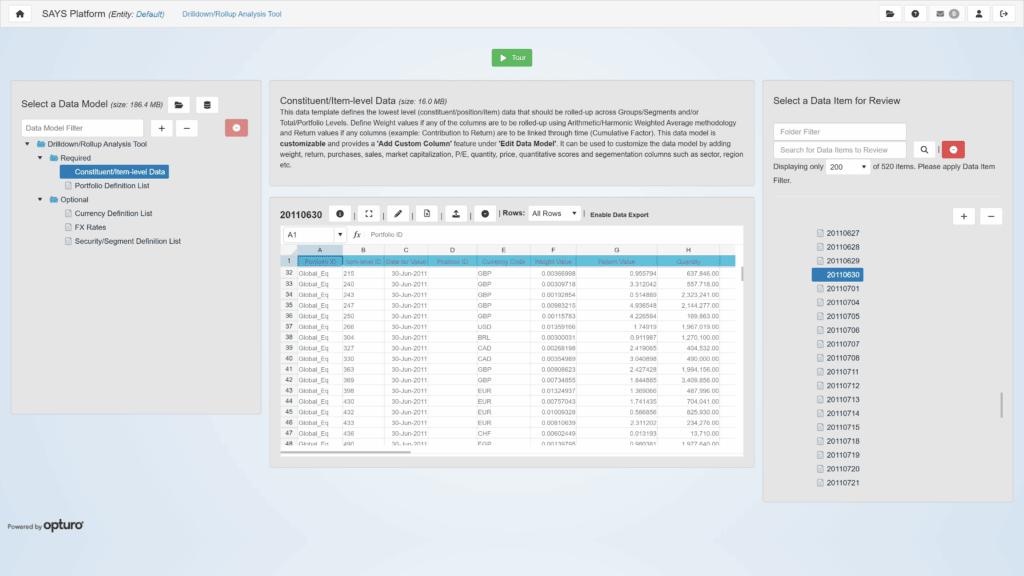Screen dimensions: 1024x576
Task: Click the database icon beside Data Model
Action: pos(207,105)
